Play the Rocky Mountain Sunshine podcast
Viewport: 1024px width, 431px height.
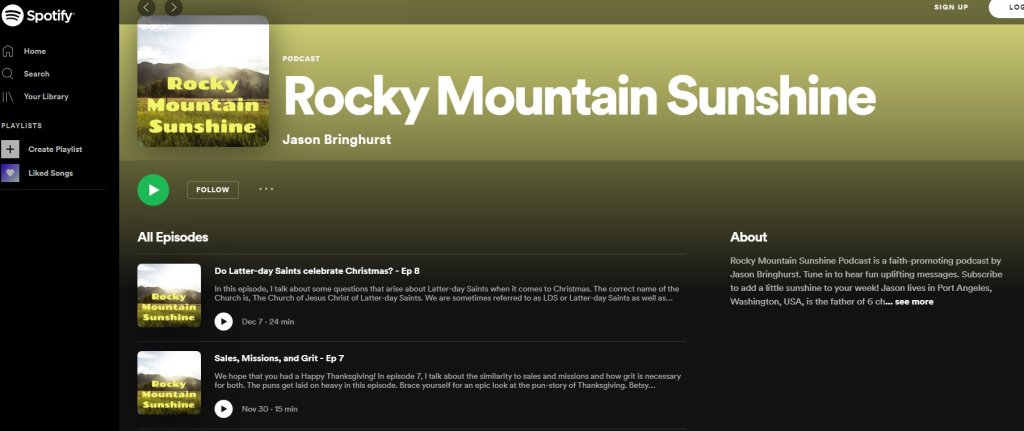click(x=153, y=189)
